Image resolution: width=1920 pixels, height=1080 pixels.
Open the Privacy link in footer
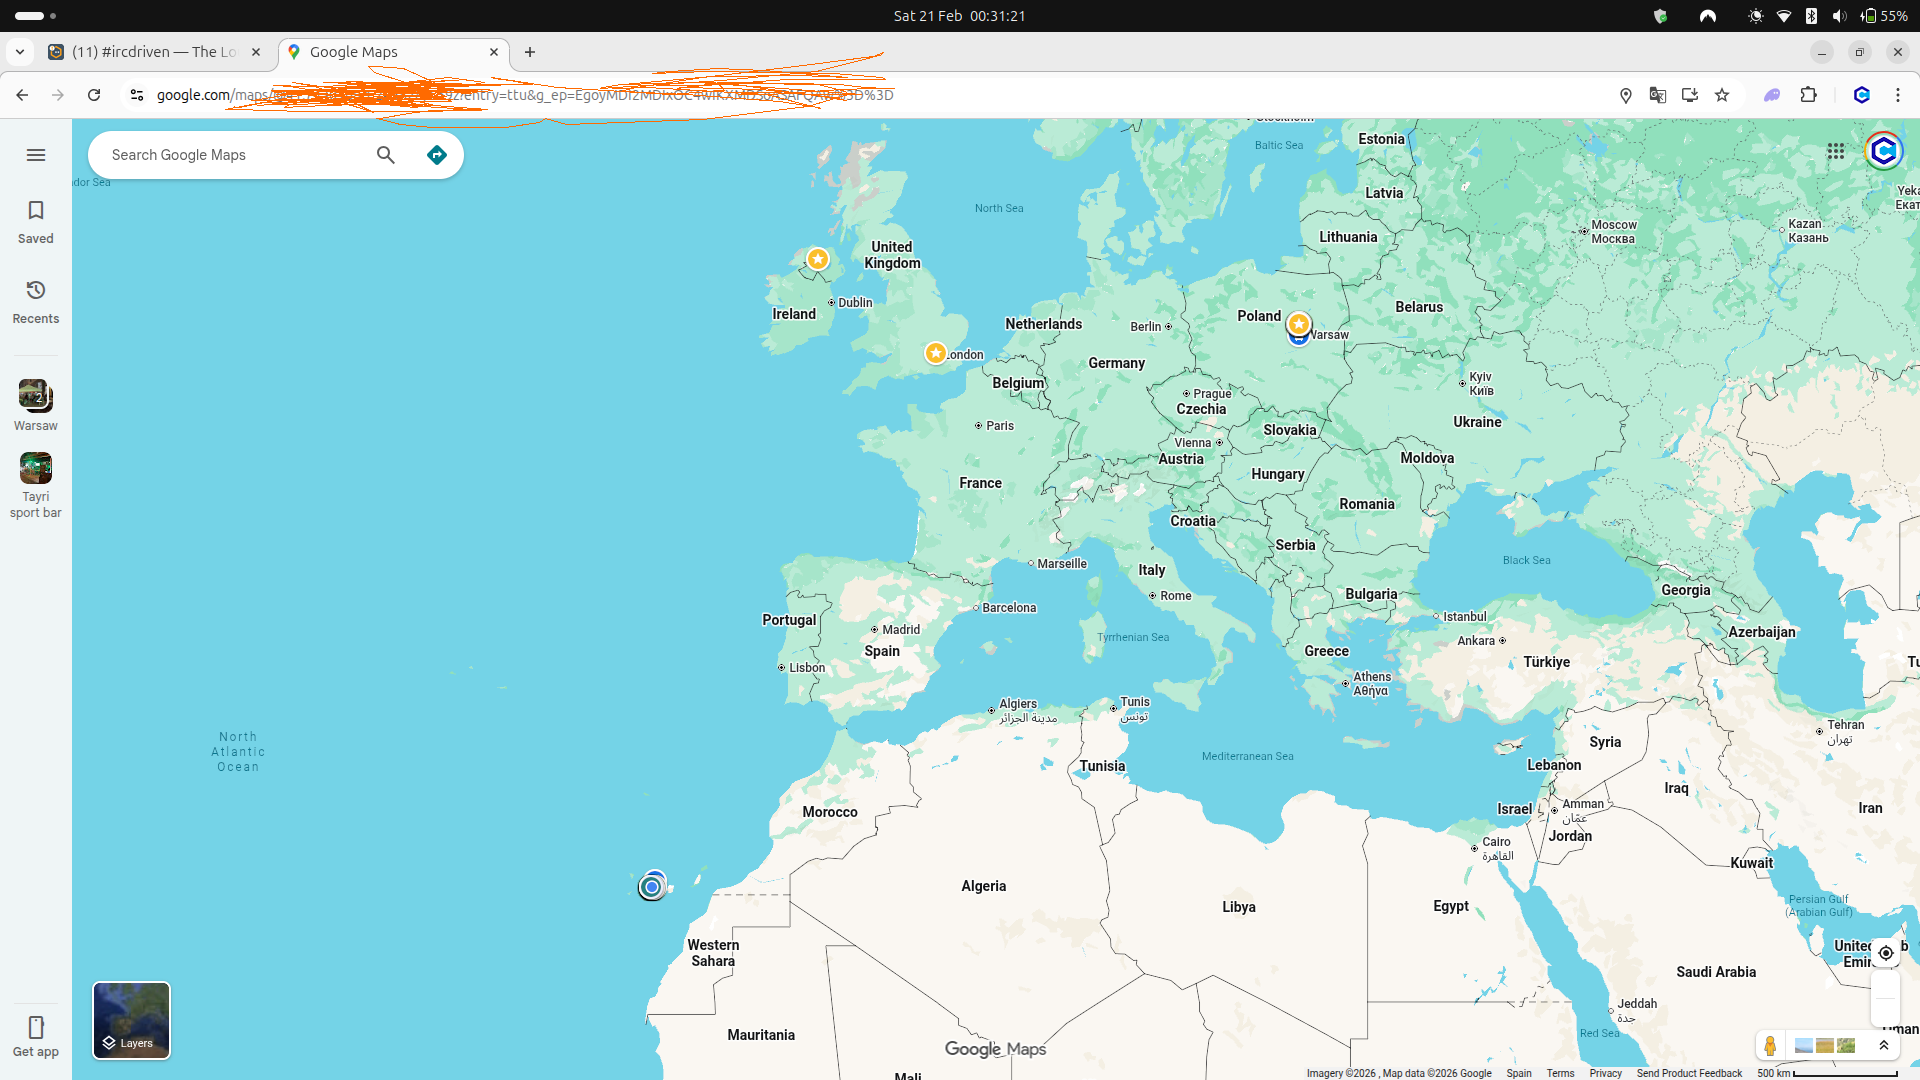coord(1605,1073)
